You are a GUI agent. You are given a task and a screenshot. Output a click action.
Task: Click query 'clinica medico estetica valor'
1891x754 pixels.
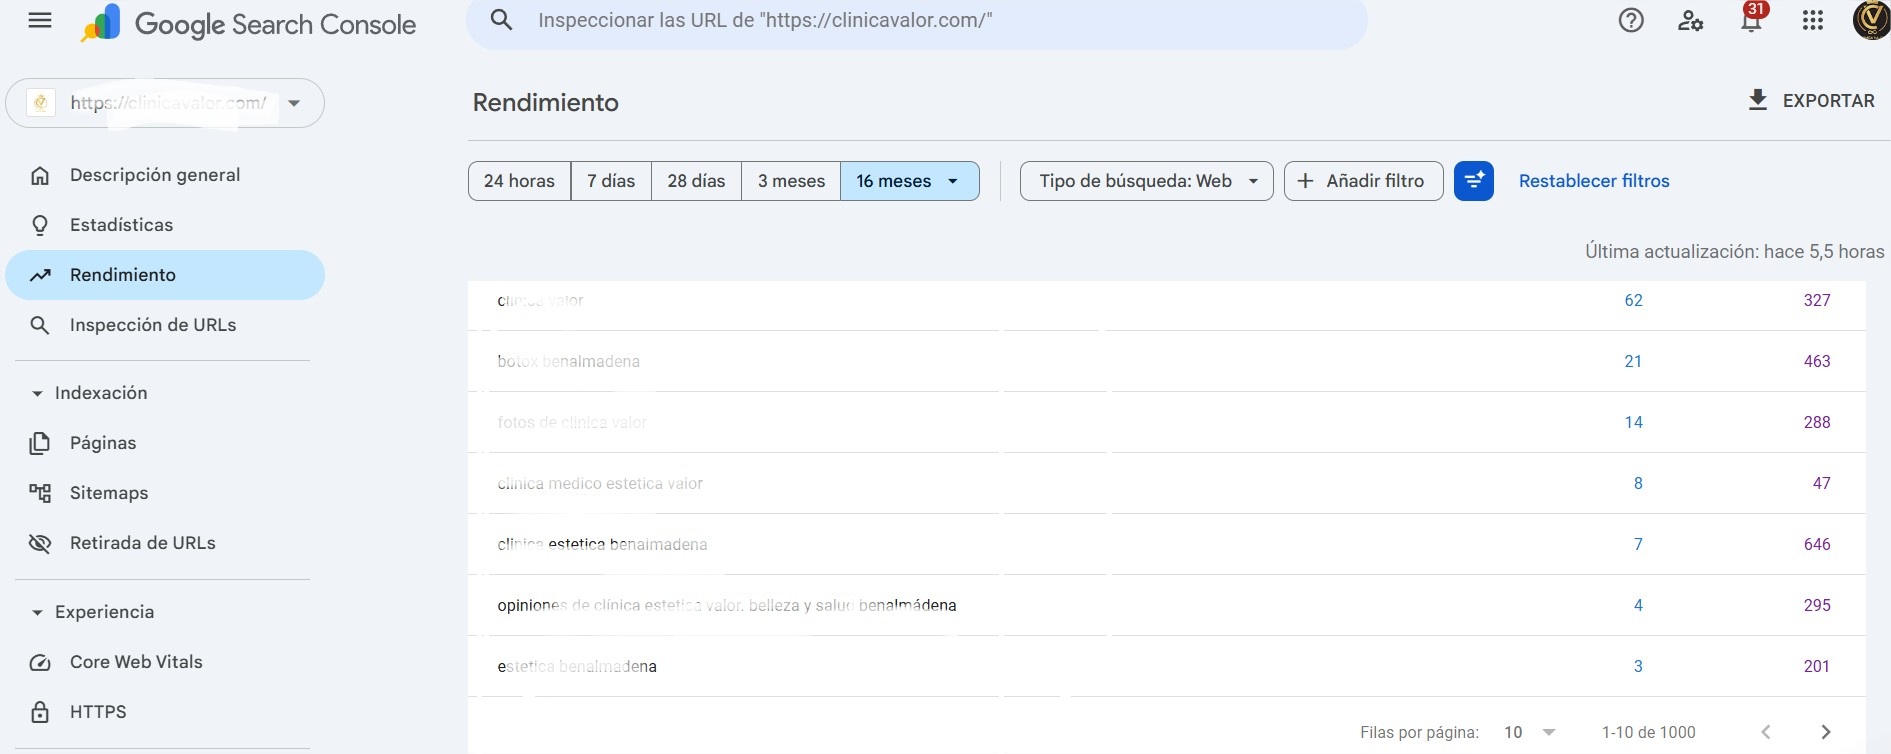600,484
